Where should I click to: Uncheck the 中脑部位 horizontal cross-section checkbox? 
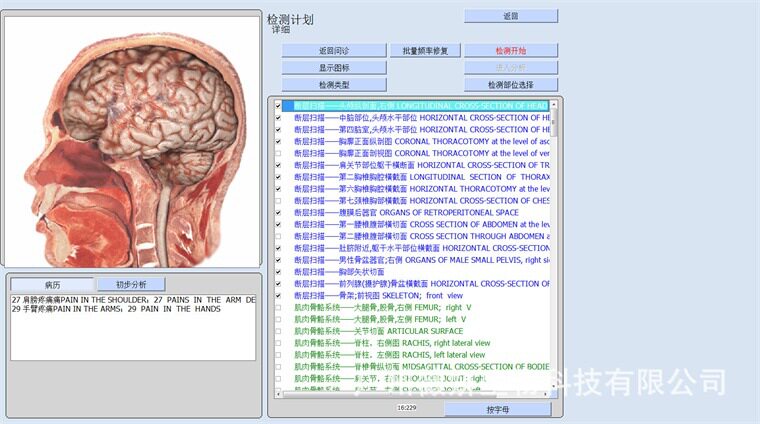(x=278, y=118)
